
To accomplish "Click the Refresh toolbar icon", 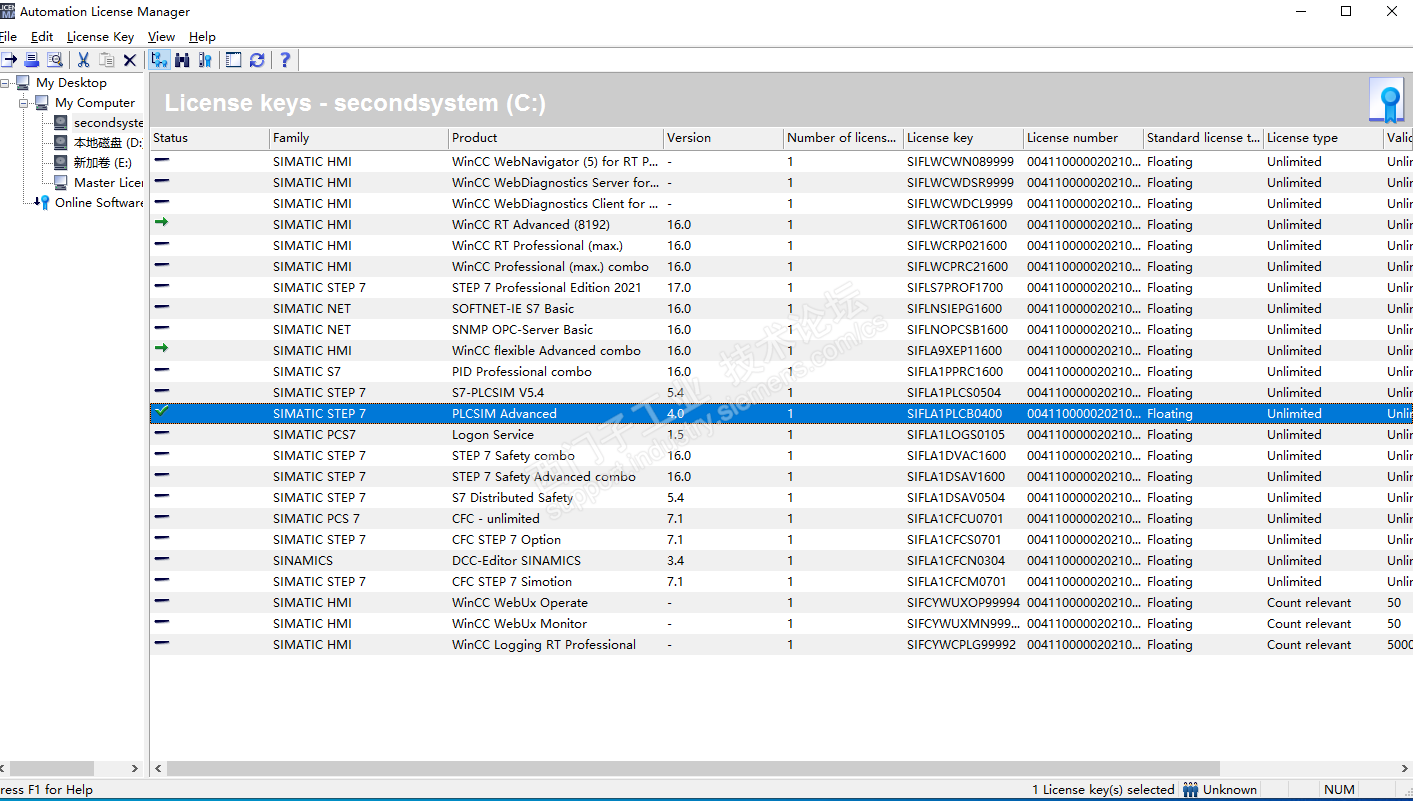I will click(x=257, y=60).
